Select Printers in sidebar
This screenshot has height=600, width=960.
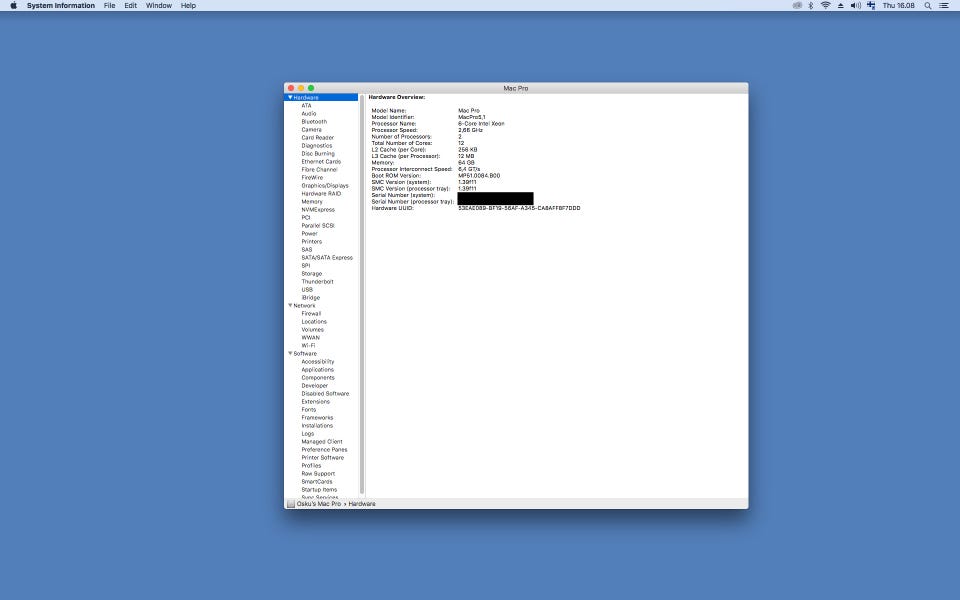(x=311, y=242)
